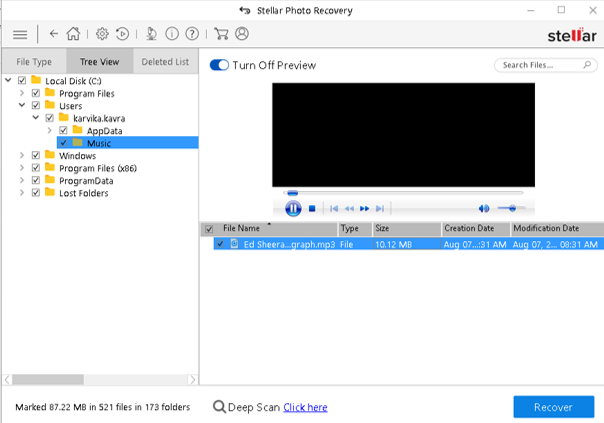
Task: Sort by Creation Date column header
Action: pyautogui.click(x=476, y=228)
